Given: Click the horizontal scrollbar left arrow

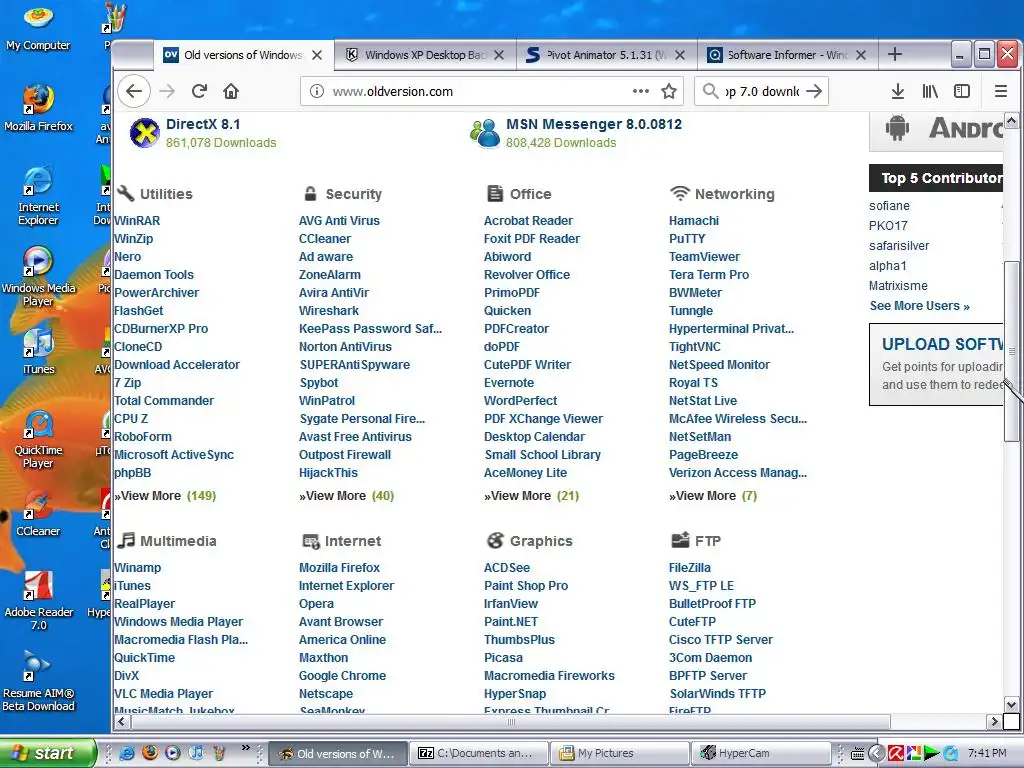Looking at the screenshot, I should click(121, 722).
